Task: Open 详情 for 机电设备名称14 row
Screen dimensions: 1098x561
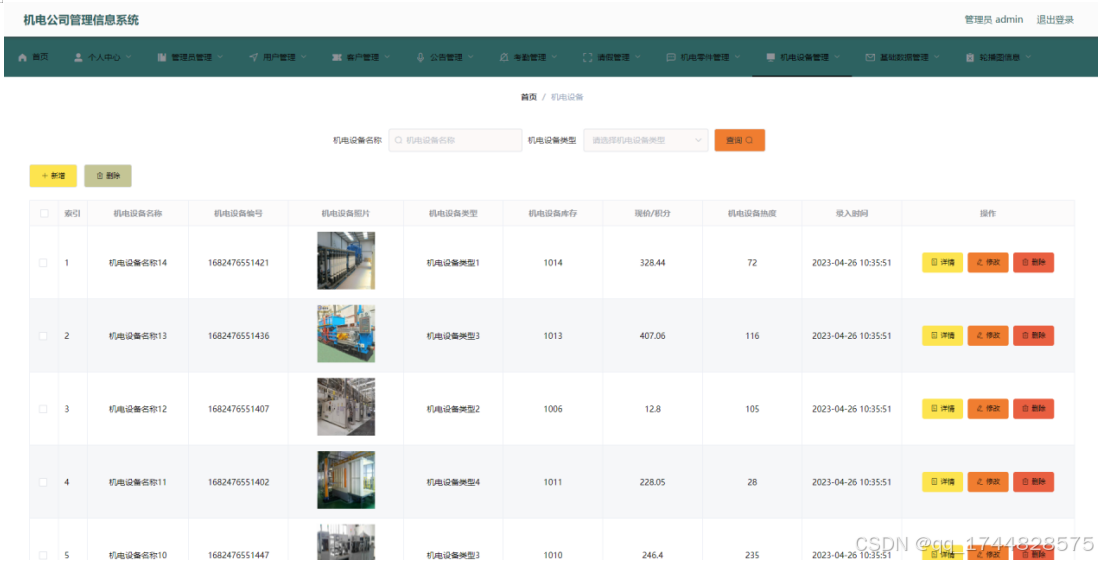Action: coord(943,263)
